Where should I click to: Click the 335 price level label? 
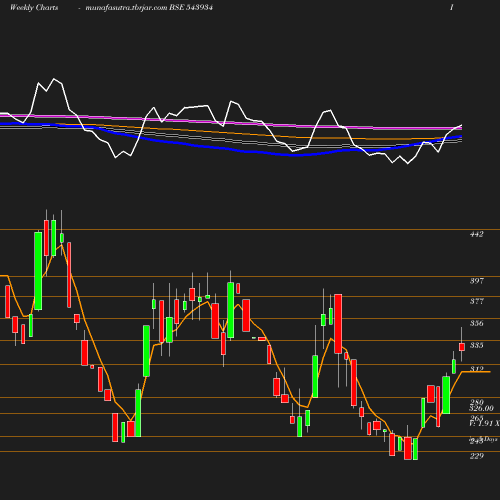pyautogui.click(x=477, y=345)
